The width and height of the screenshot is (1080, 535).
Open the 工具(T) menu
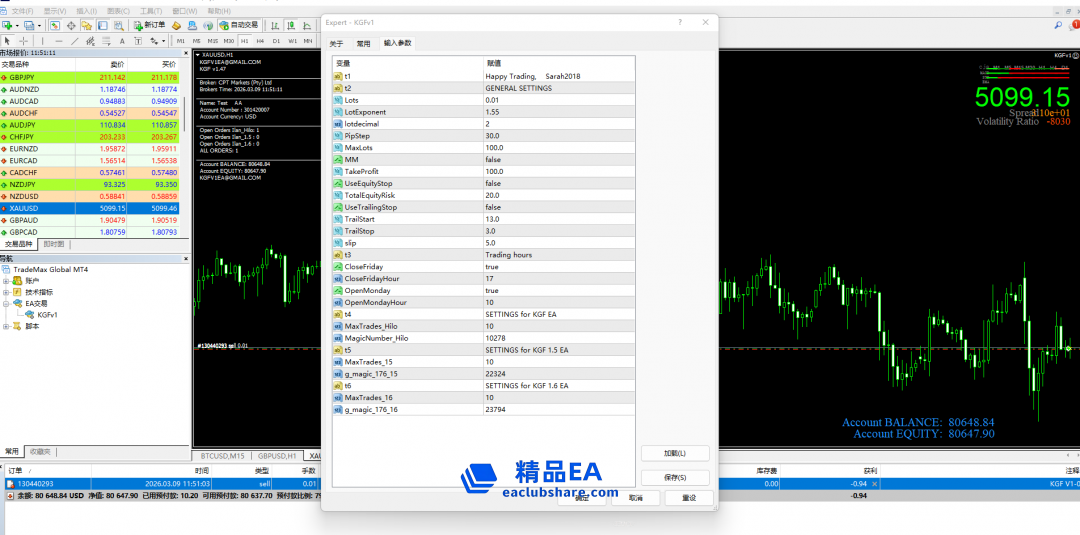click(150, 10)
